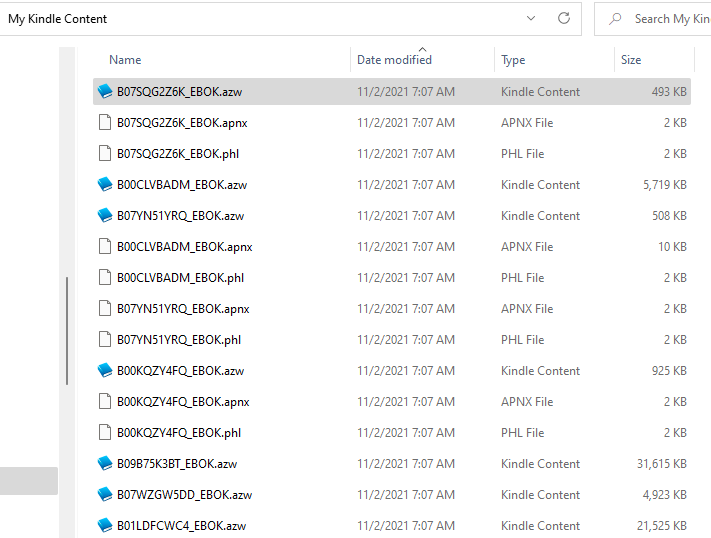This screenshot has width=711, height=538.
Task: Open the address bar history dropdown
Action: [x=531, y=19]
